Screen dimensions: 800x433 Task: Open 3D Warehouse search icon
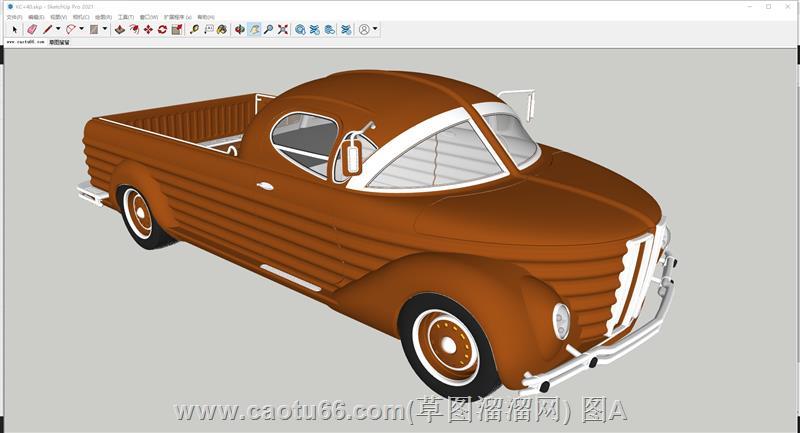[301, 30]
